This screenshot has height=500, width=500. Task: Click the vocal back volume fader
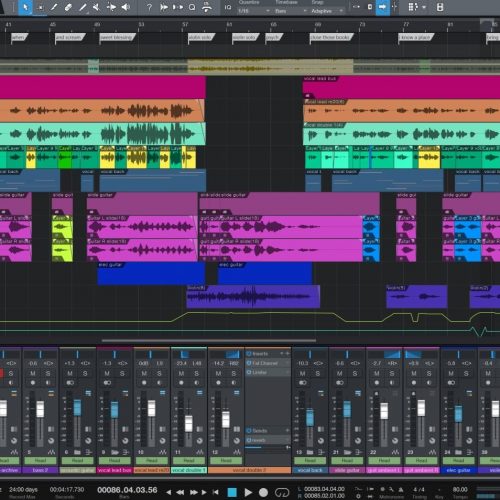click(310, 417)
